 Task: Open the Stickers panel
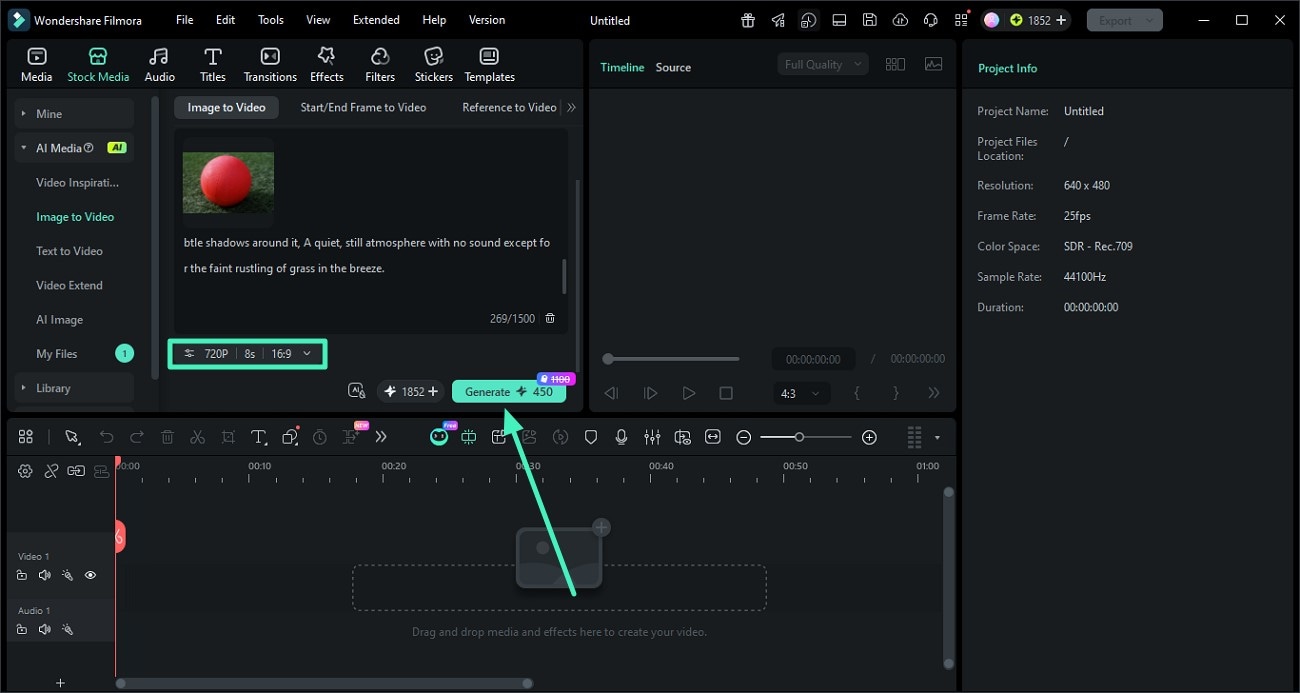tap(433, 62)
